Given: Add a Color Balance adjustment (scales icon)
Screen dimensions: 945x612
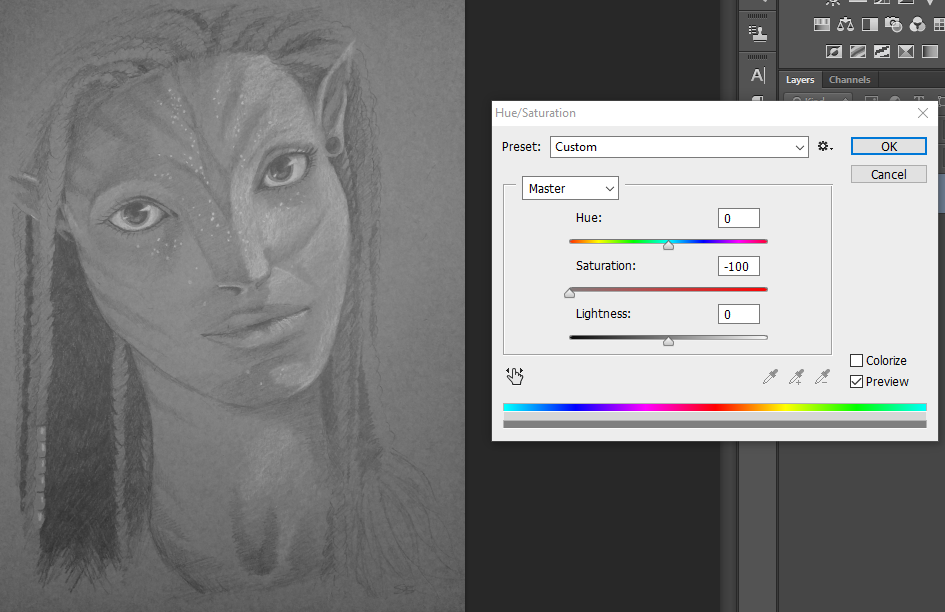Looking at the screenshot, I should tap(846, 24).
